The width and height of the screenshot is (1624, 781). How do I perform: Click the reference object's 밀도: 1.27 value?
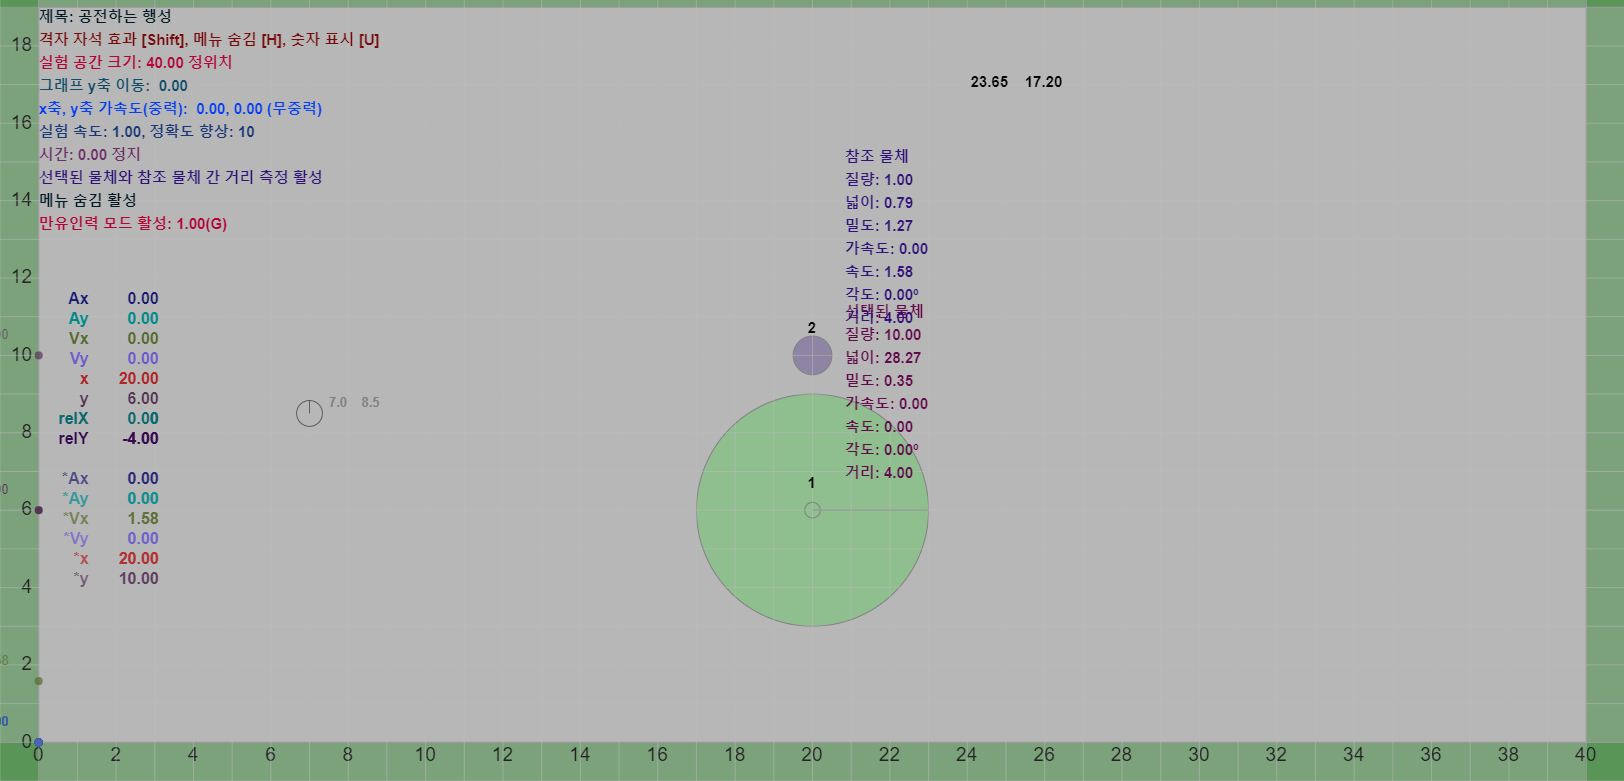pos(879,225)
